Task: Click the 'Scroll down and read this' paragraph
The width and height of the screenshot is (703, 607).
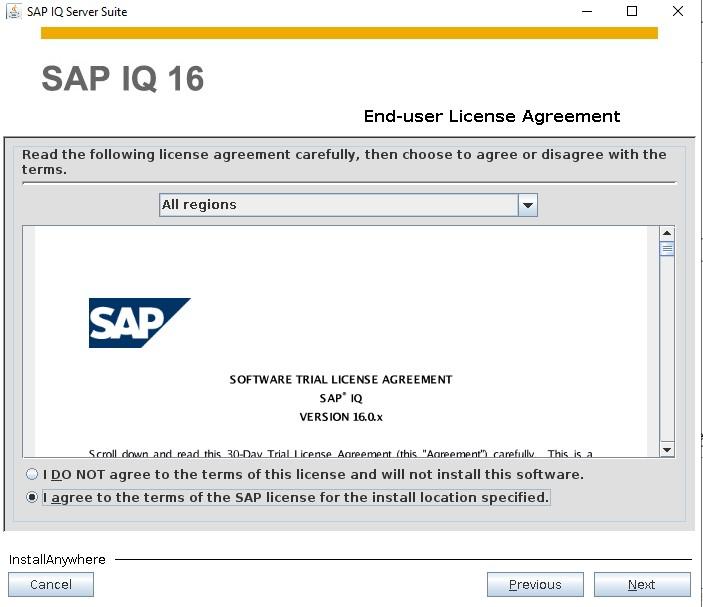Action: coord(341,453)
